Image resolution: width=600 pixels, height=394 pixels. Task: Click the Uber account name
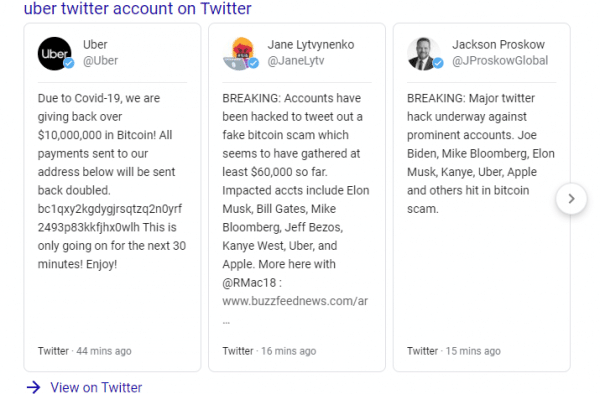[95, 44]
